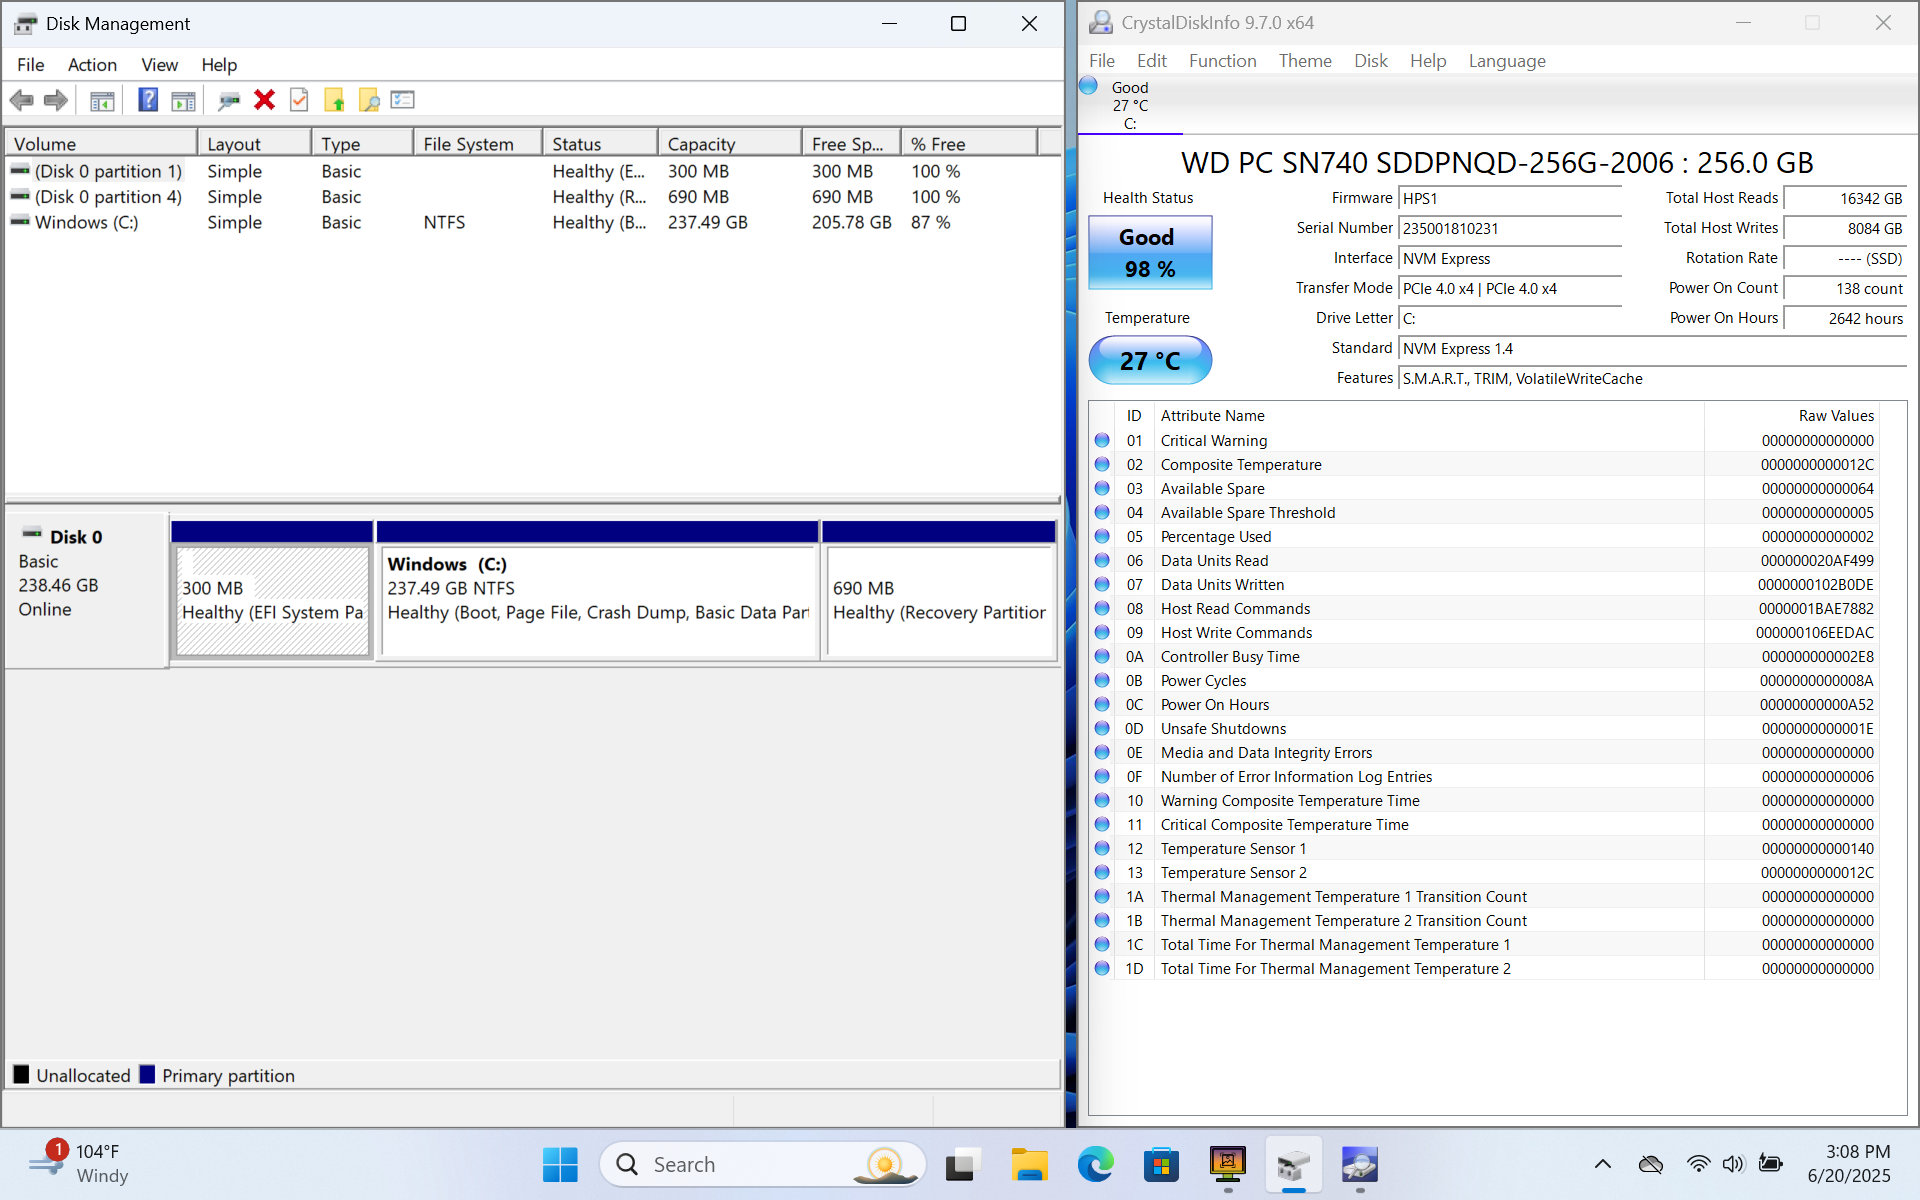This screenshot has height=1200, width=1920.
Task: Open the Language menu in CrystalDiskInfo
Action: [1506, 61]
